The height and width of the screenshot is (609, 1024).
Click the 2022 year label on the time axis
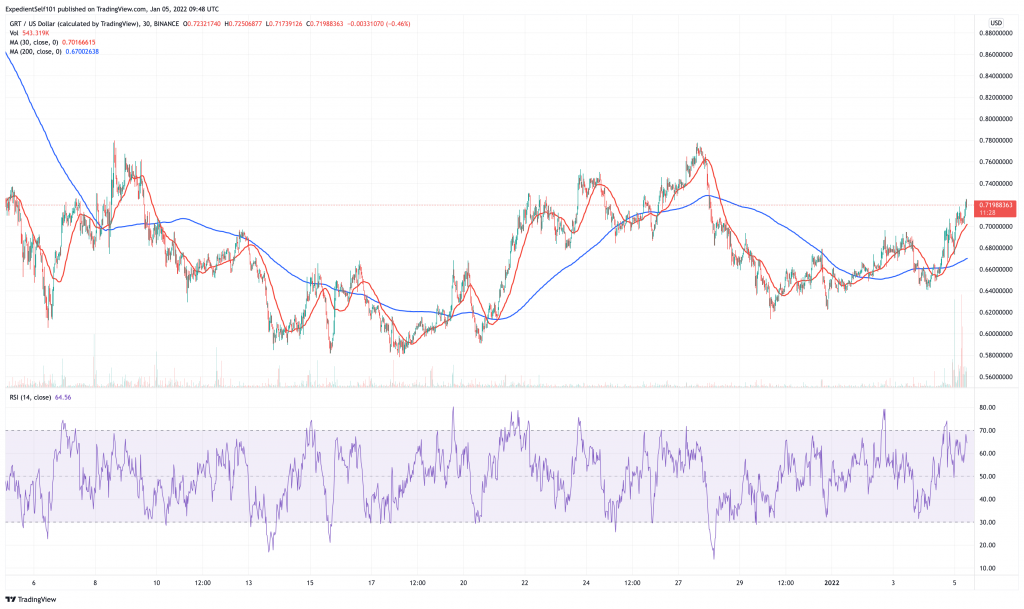832,582
